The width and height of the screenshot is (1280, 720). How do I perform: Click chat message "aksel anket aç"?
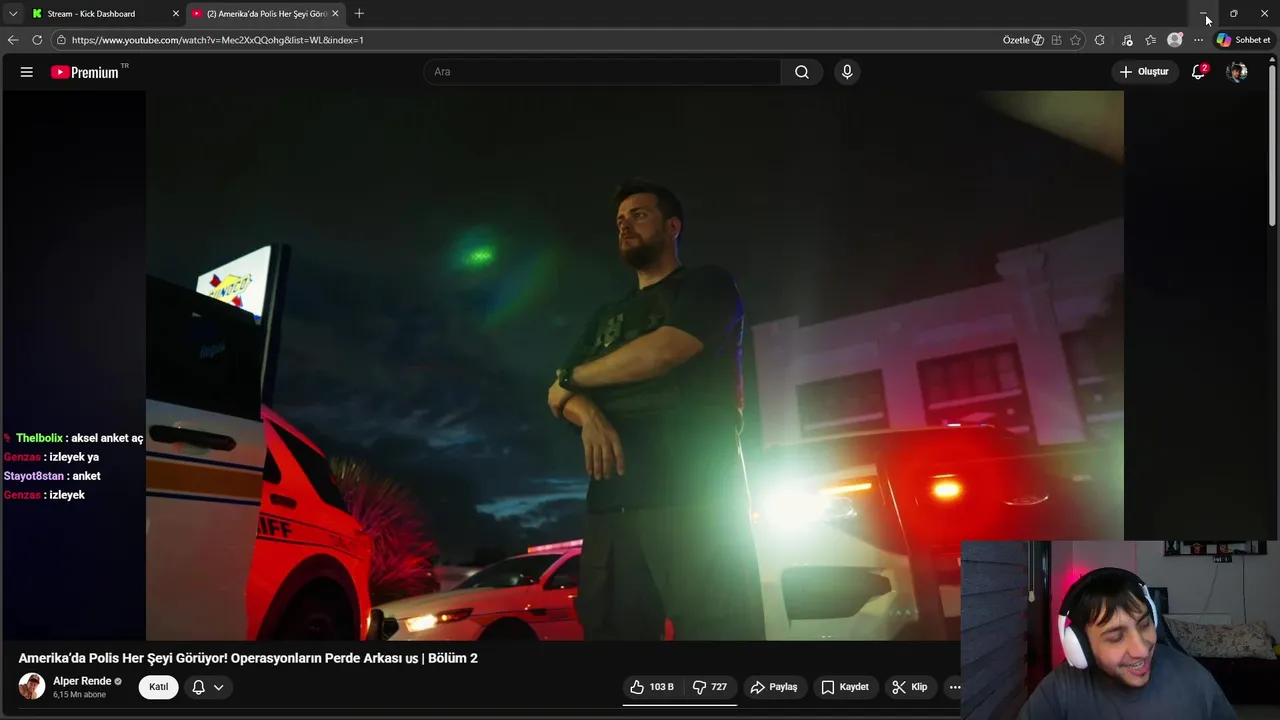[x=107, y=438]
